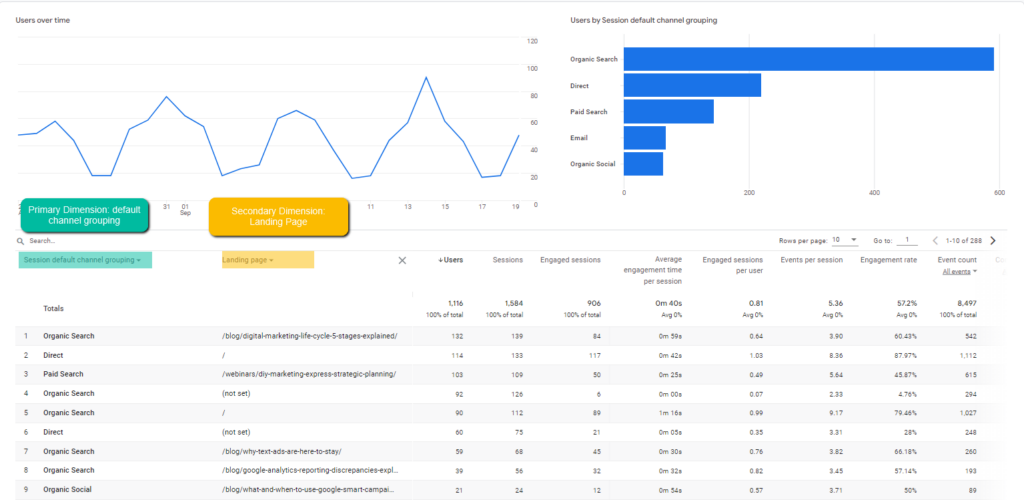1024x500 pixels.
Task: Open Session default channel grouping dropdown
Action: [85, 260]
